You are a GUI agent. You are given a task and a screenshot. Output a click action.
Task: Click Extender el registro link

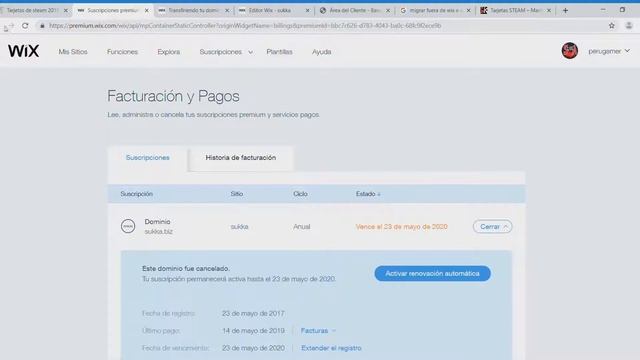pos(331,348)
